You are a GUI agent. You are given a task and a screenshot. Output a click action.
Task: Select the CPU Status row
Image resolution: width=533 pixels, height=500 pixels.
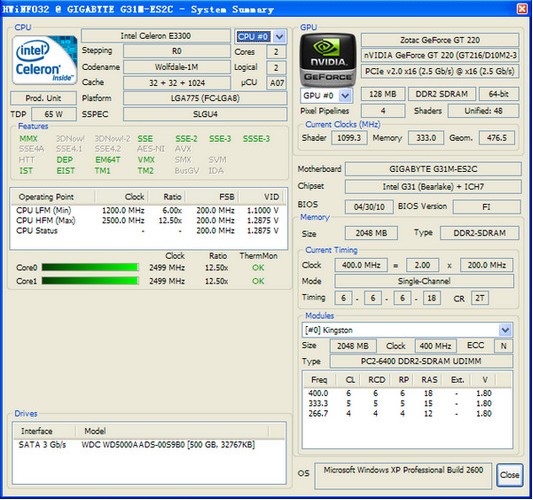pos(148,231)
